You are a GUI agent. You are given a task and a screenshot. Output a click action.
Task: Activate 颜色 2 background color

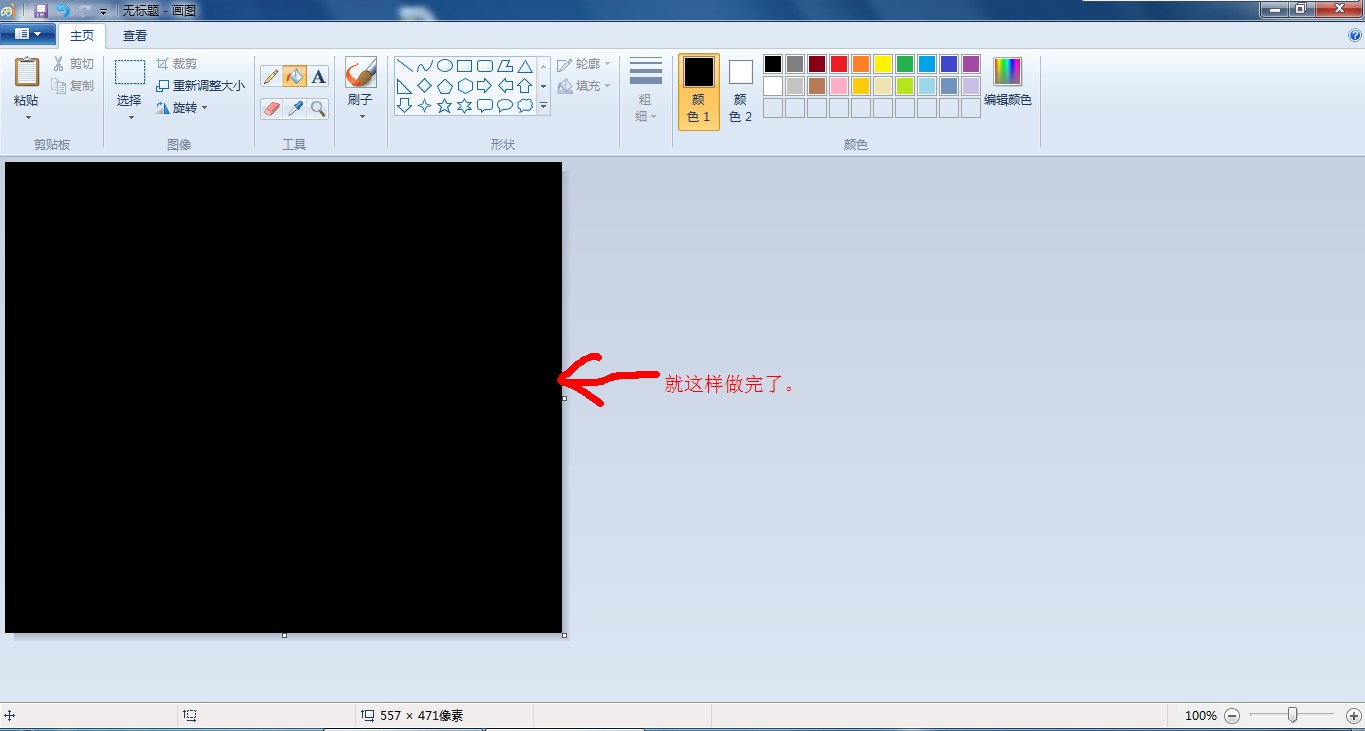click(x=740, y=91)
